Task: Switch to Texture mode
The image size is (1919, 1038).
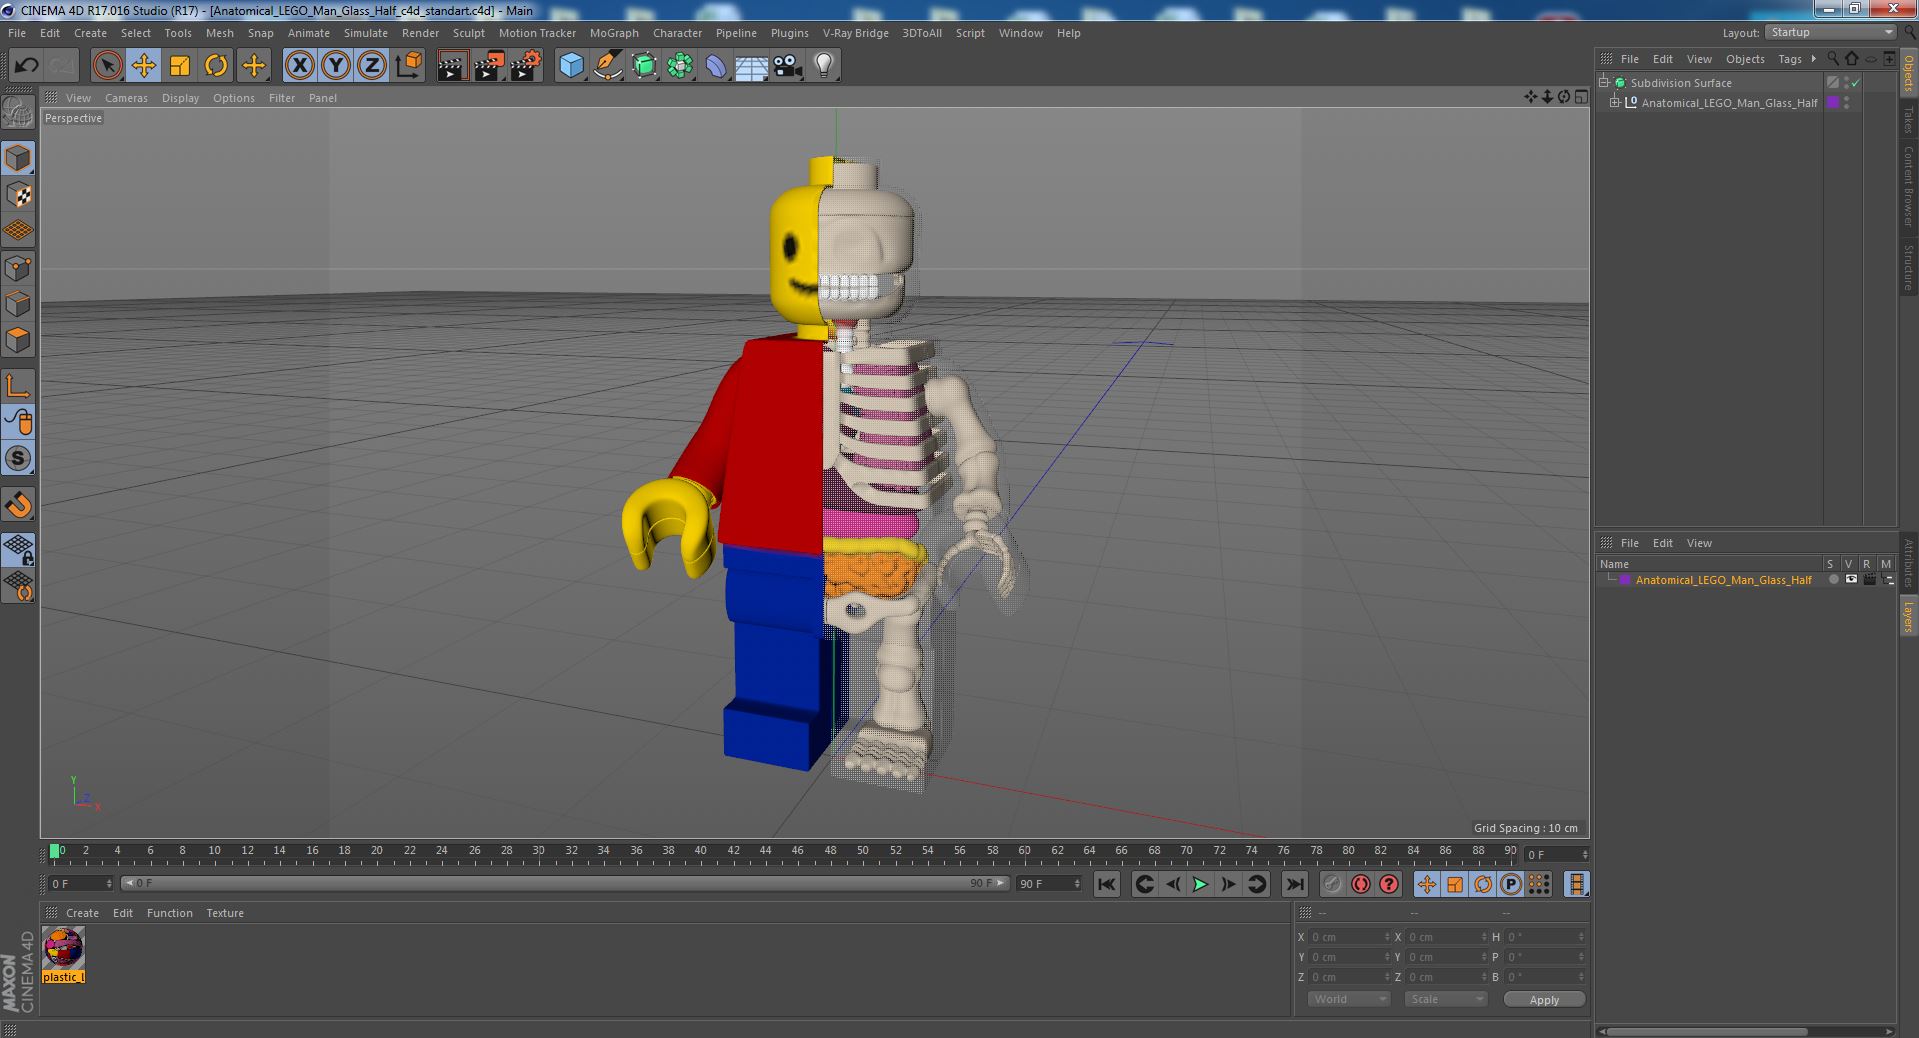Action: tap(18, 195)
